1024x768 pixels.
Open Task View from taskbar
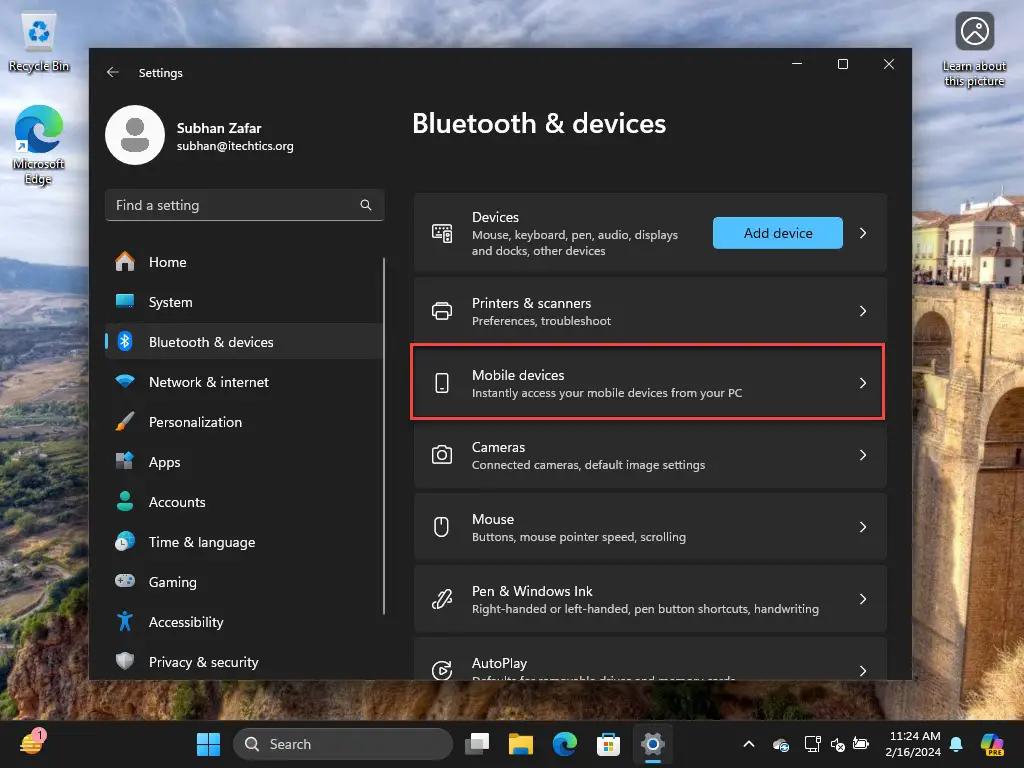click(477, 744)
